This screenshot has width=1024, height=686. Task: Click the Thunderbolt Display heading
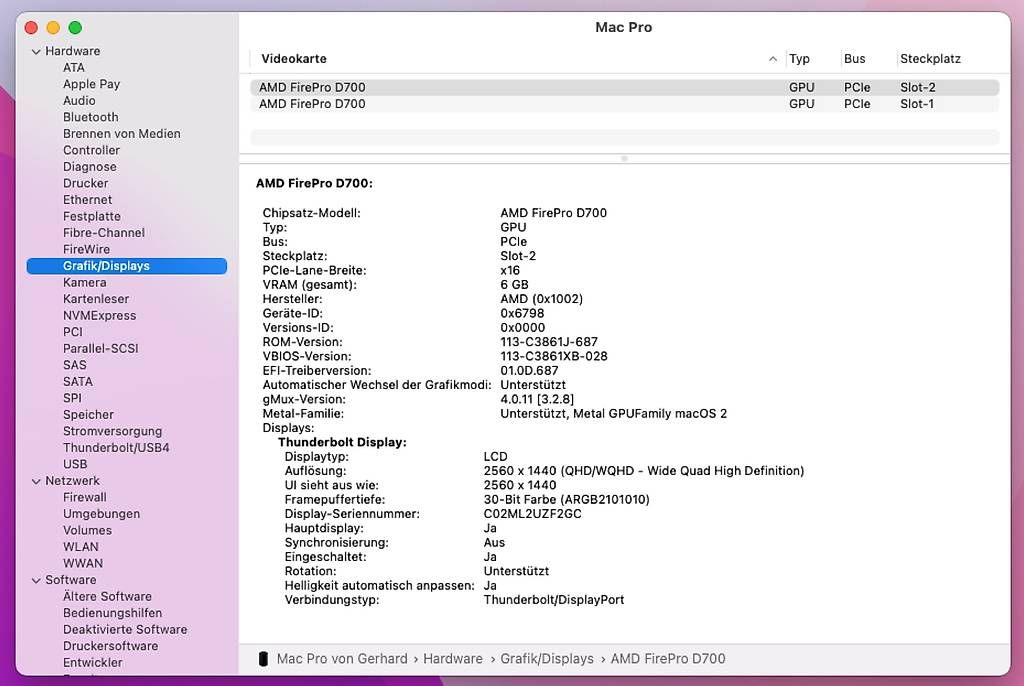pyautogui.click(x=342, y=442)
